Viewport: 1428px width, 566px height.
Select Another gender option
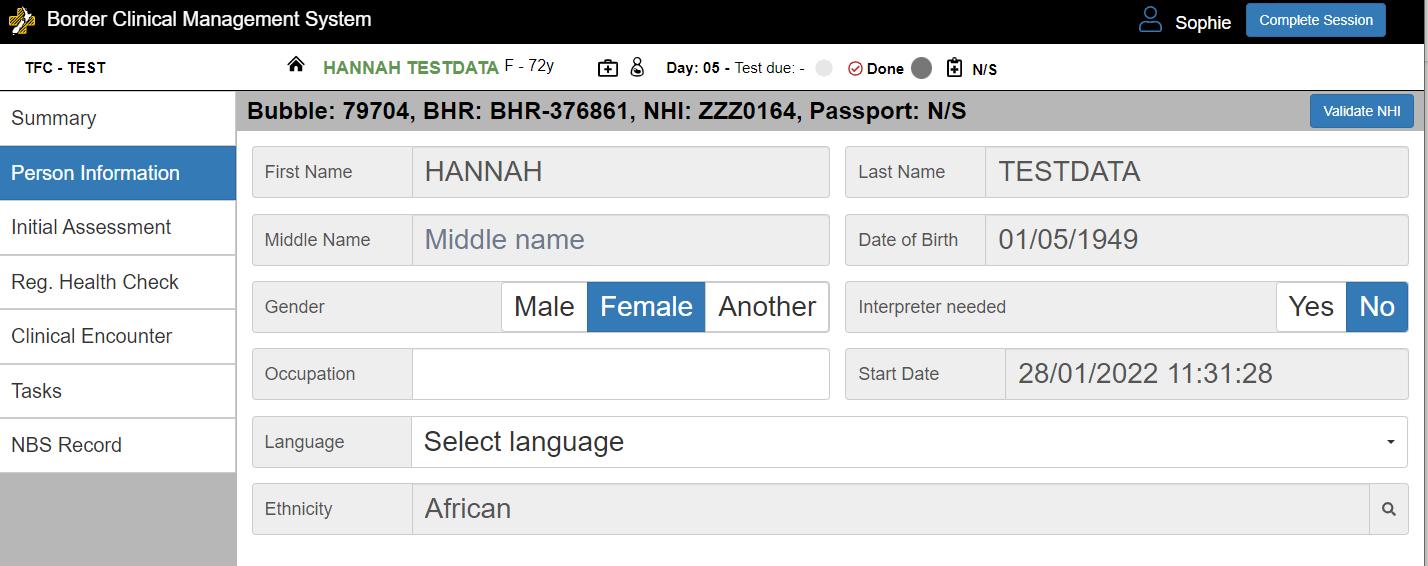coord(767,307)
